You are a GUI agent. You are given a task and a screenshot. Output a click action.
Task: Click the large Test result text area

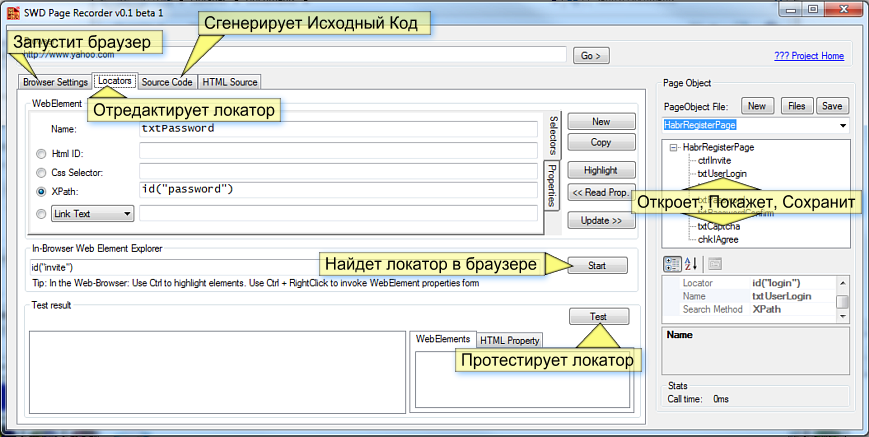[218, 372]
